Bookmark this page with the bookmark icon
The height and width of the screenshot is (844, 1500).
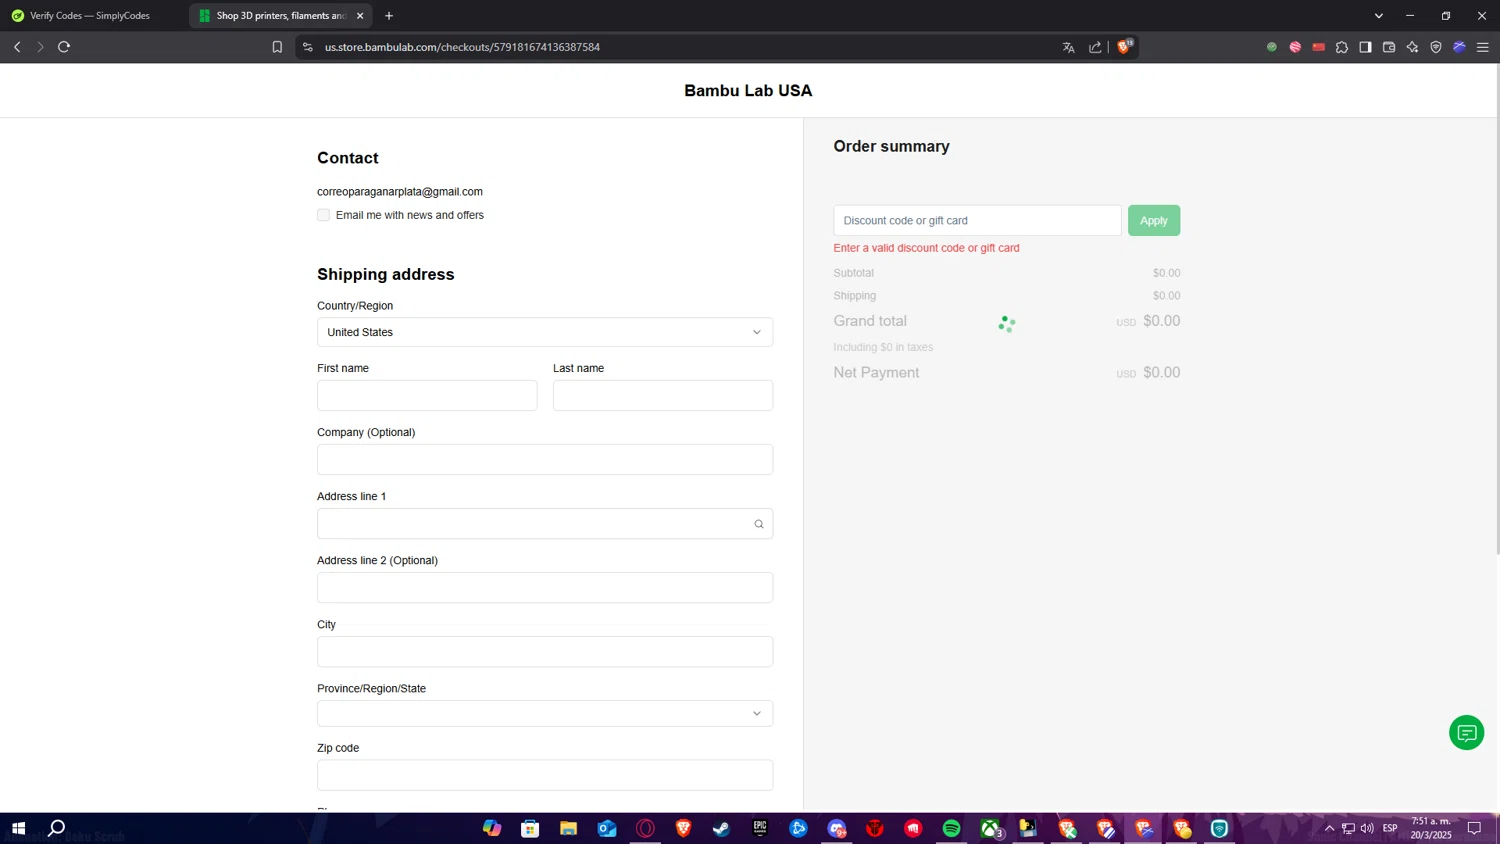coord(277,47)
